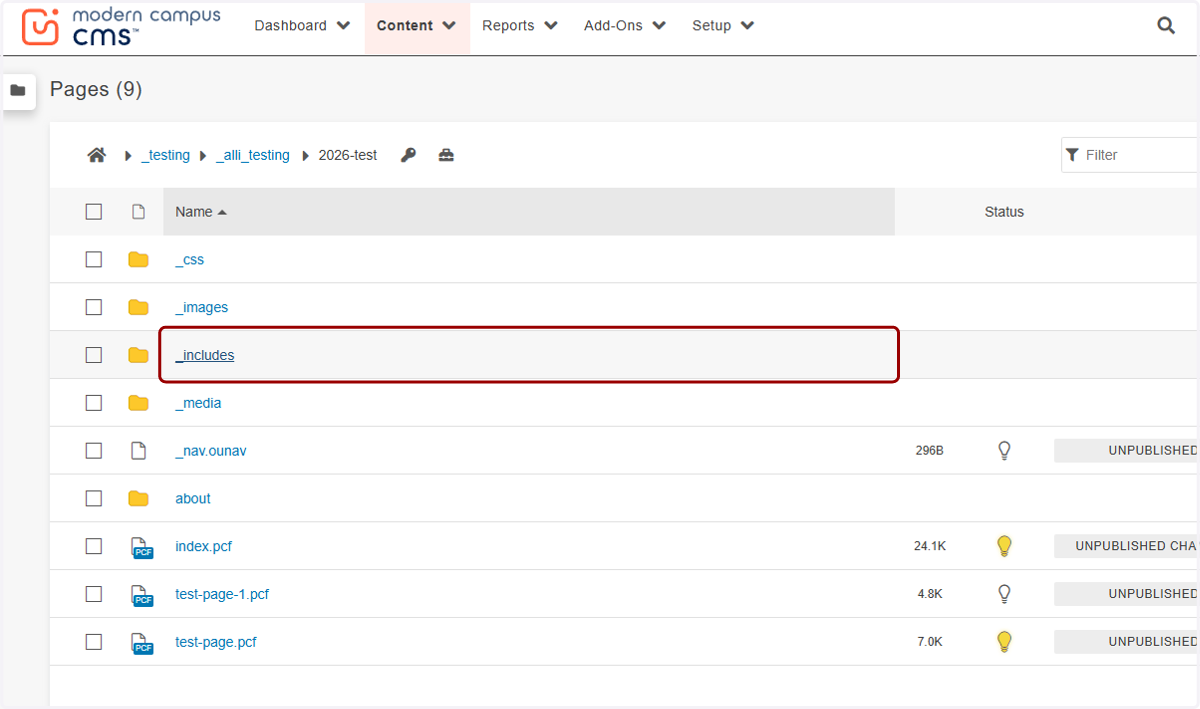This screenshot has height=709, width=1200.
Task: Click the Unpublished badge for test-page.pcf
Action: click(1127, 642)
